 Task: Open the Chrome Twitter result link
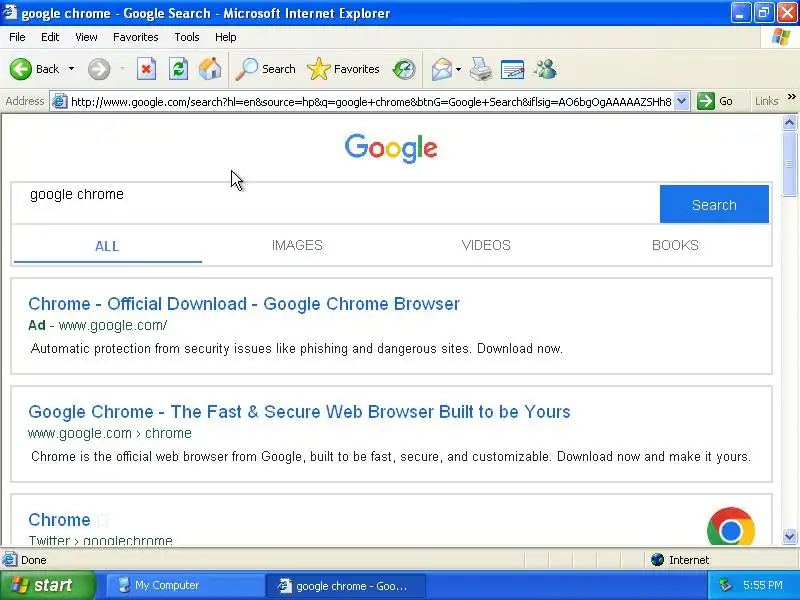pos(59,520)
